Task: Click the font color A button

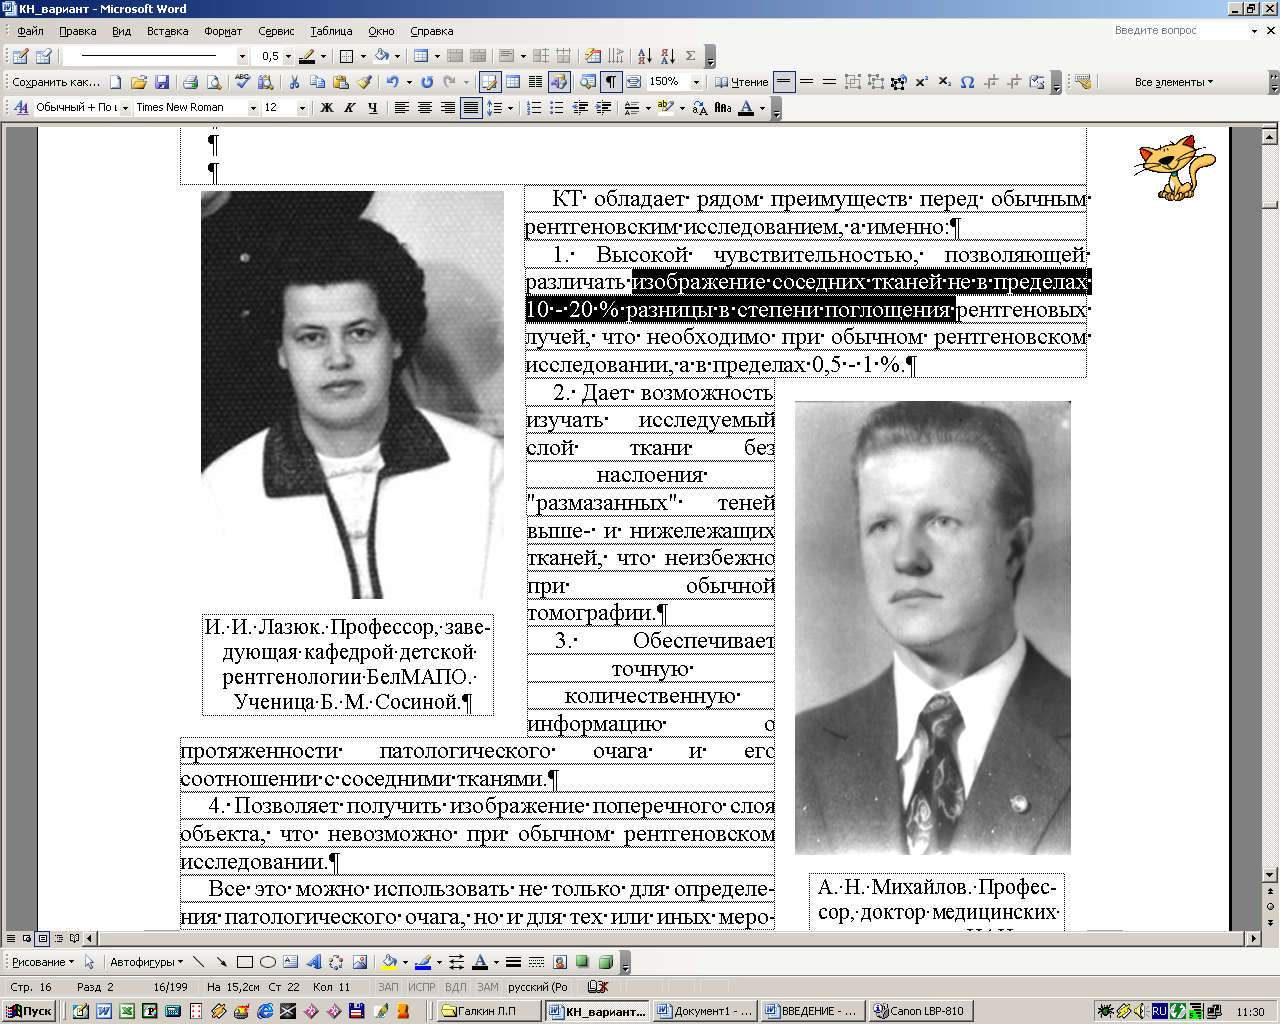Action: 746,107
